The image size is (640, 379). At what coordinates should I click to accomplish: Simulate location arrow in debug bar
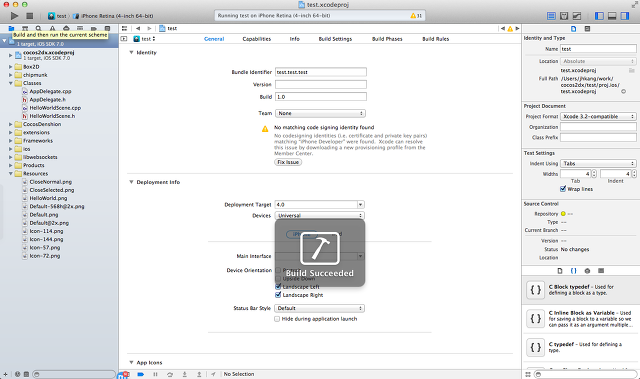click(x=213, y=374)
